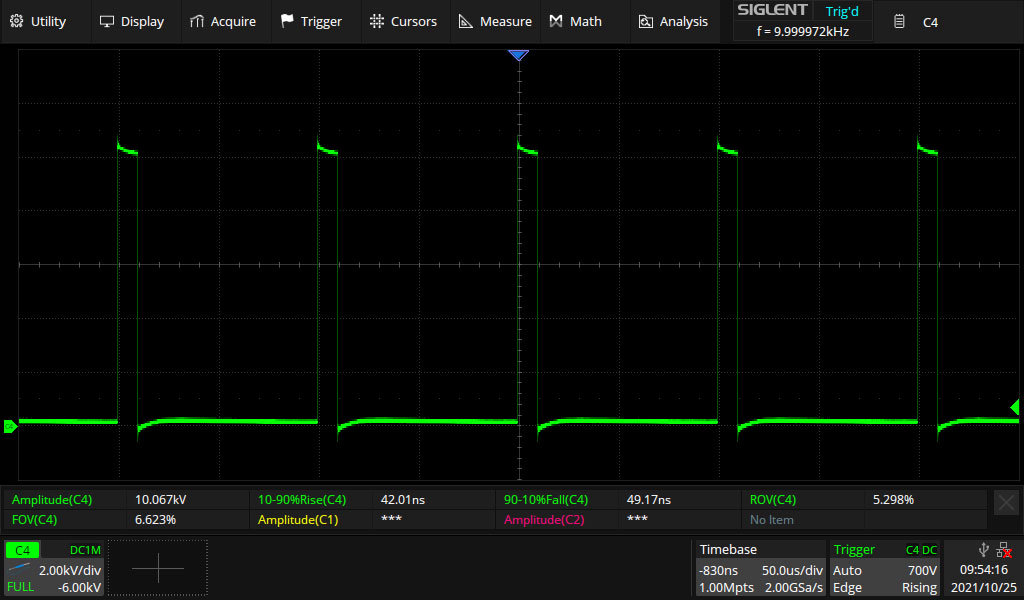The image size is (1024, 600).
Task: Click the 1.00Mpts memory depth
Action: coord(726,588)
